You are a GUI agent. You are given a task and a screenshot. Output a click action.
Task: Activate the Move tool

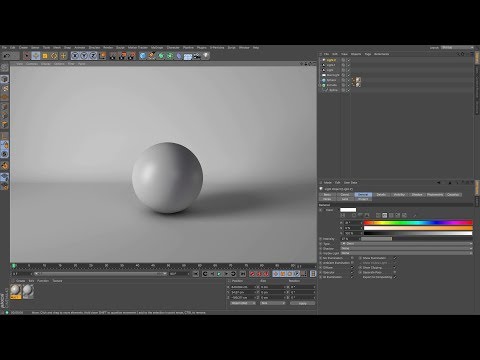[36, 56]
